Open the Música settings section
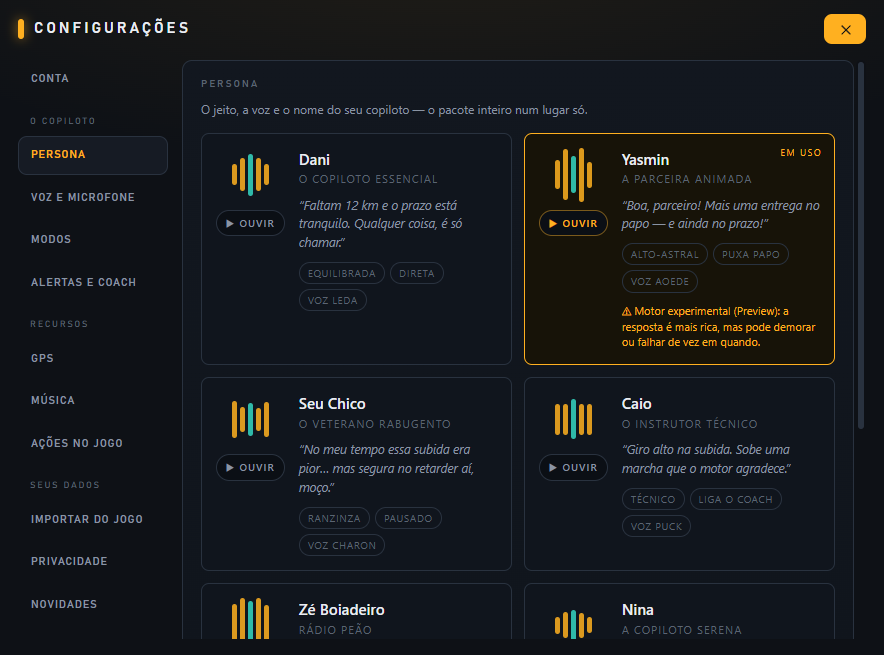This screenshot has width=884, height=655. [x=52, y=400]
